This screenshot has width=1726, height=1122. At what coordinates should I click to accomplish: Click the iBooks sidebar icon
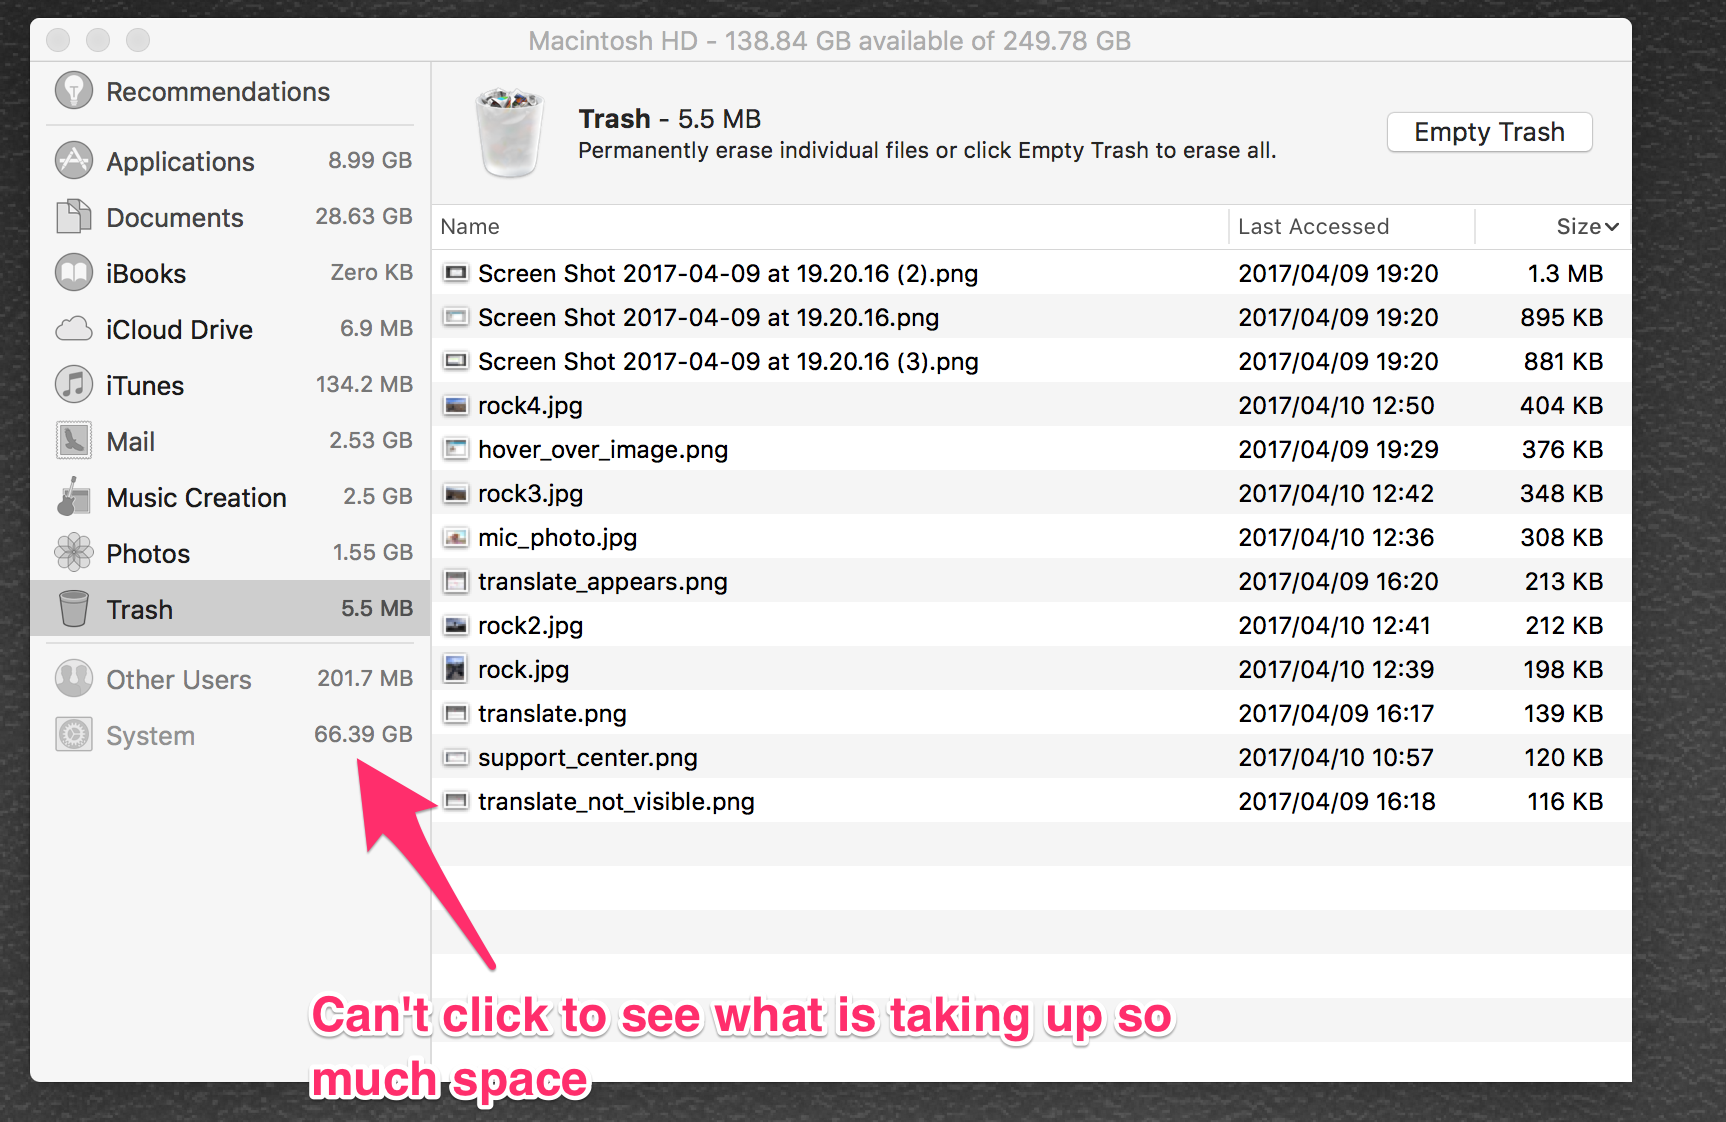(74, 272)
